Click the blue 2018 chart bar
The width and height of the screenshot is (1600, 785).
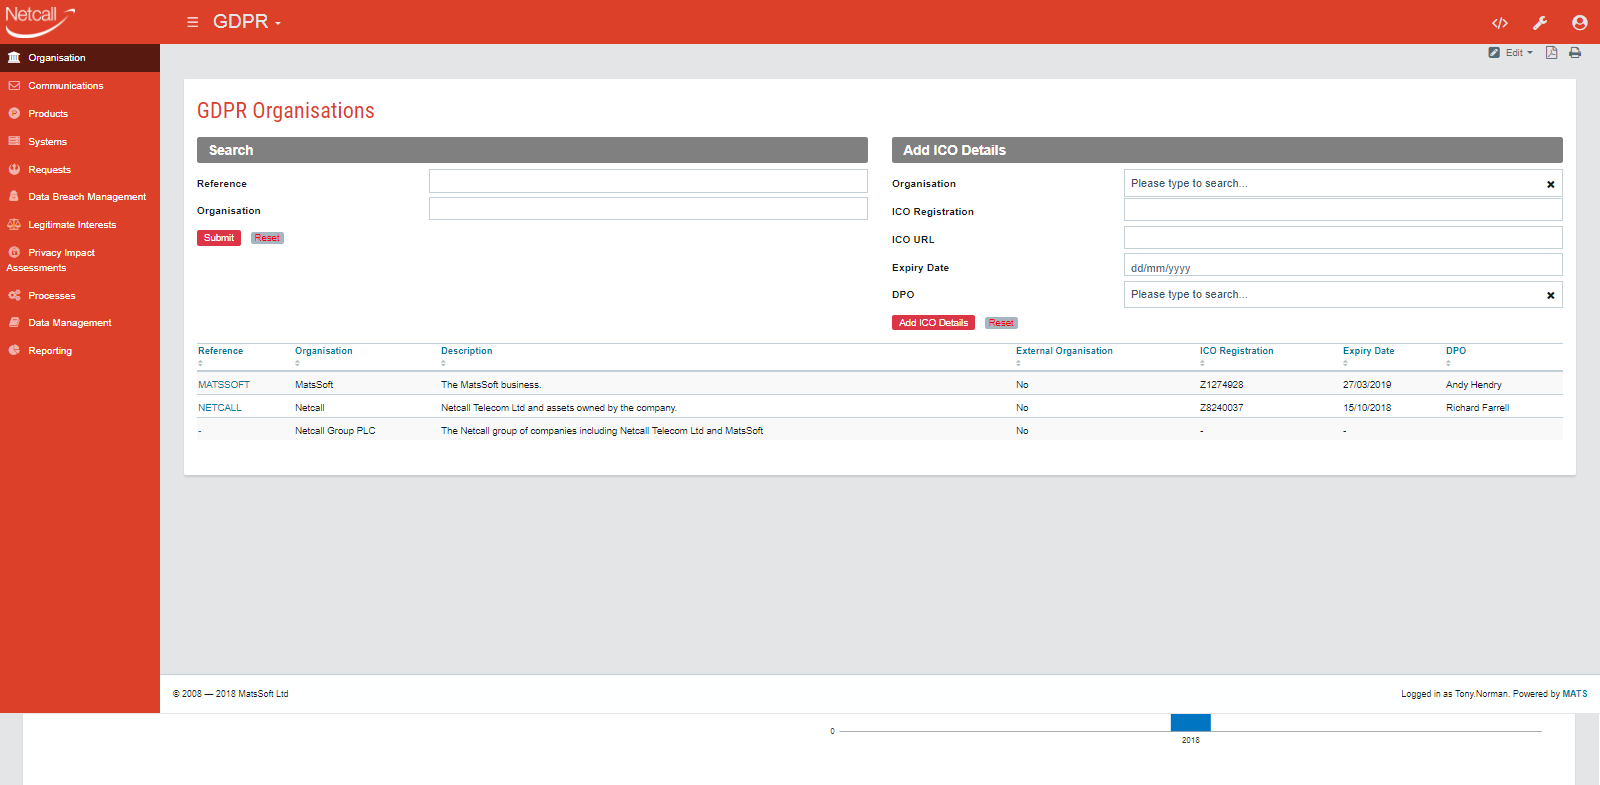click(1190, 722)
